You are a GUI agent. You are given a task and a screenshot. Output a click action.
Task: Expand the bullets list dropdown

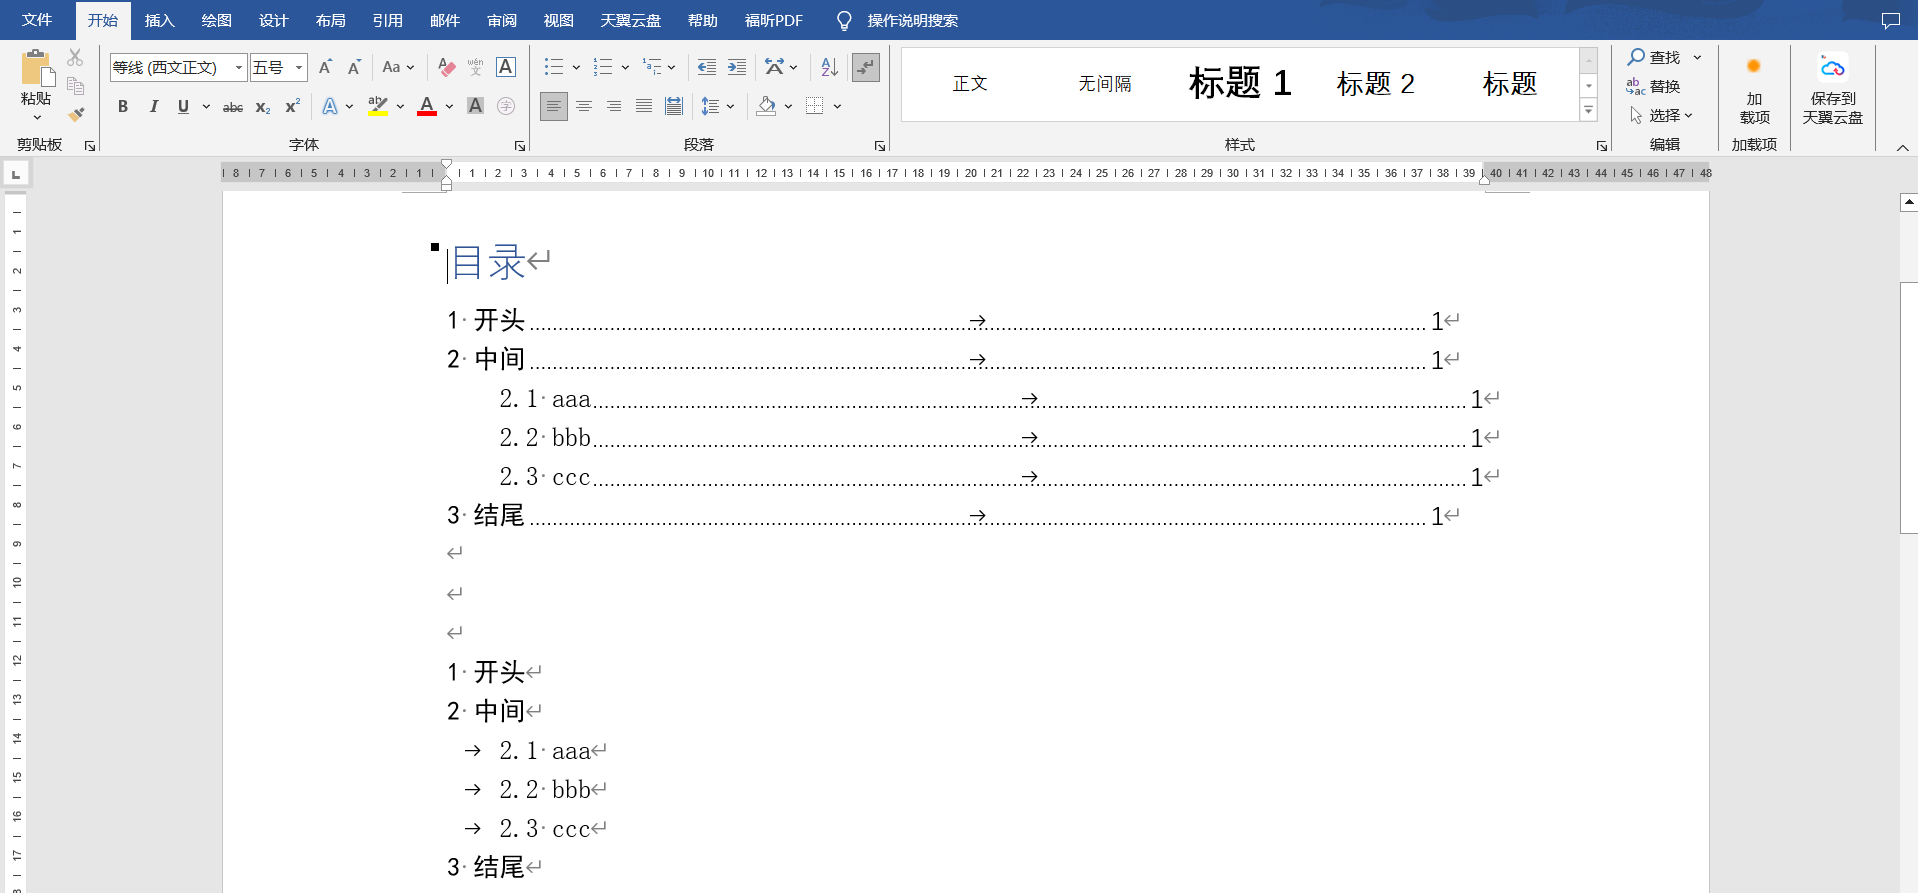tap(577, 67)
